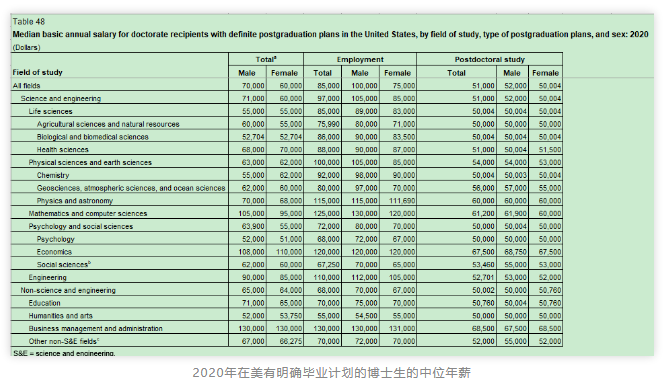Select the Engineering row label
The height and width of the screenshot is (387, 665).
tap(48, 277)
